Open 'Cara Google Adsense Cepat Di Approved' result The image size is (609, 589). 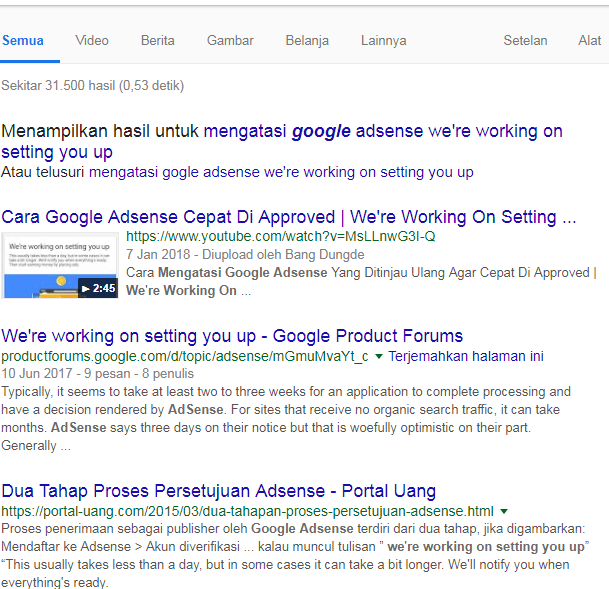point(289,217)
